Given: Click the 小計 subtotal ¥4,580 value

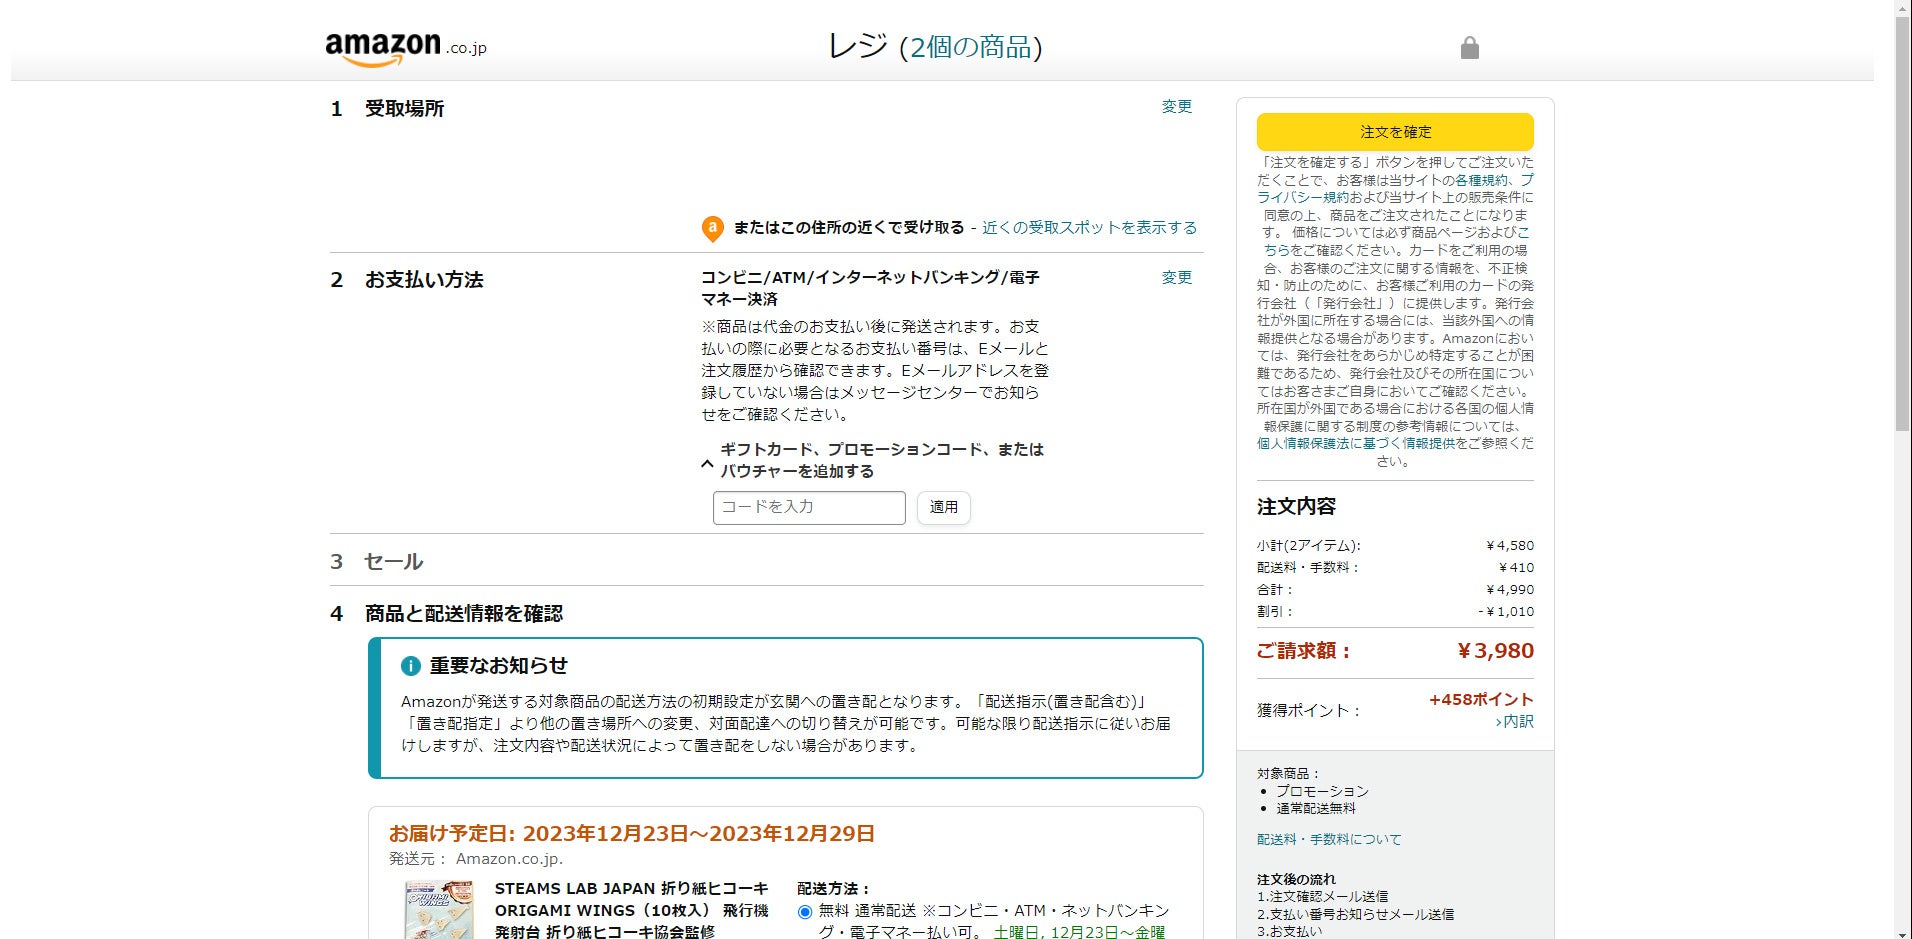Looking at the screenshot, I should 1510,546.
